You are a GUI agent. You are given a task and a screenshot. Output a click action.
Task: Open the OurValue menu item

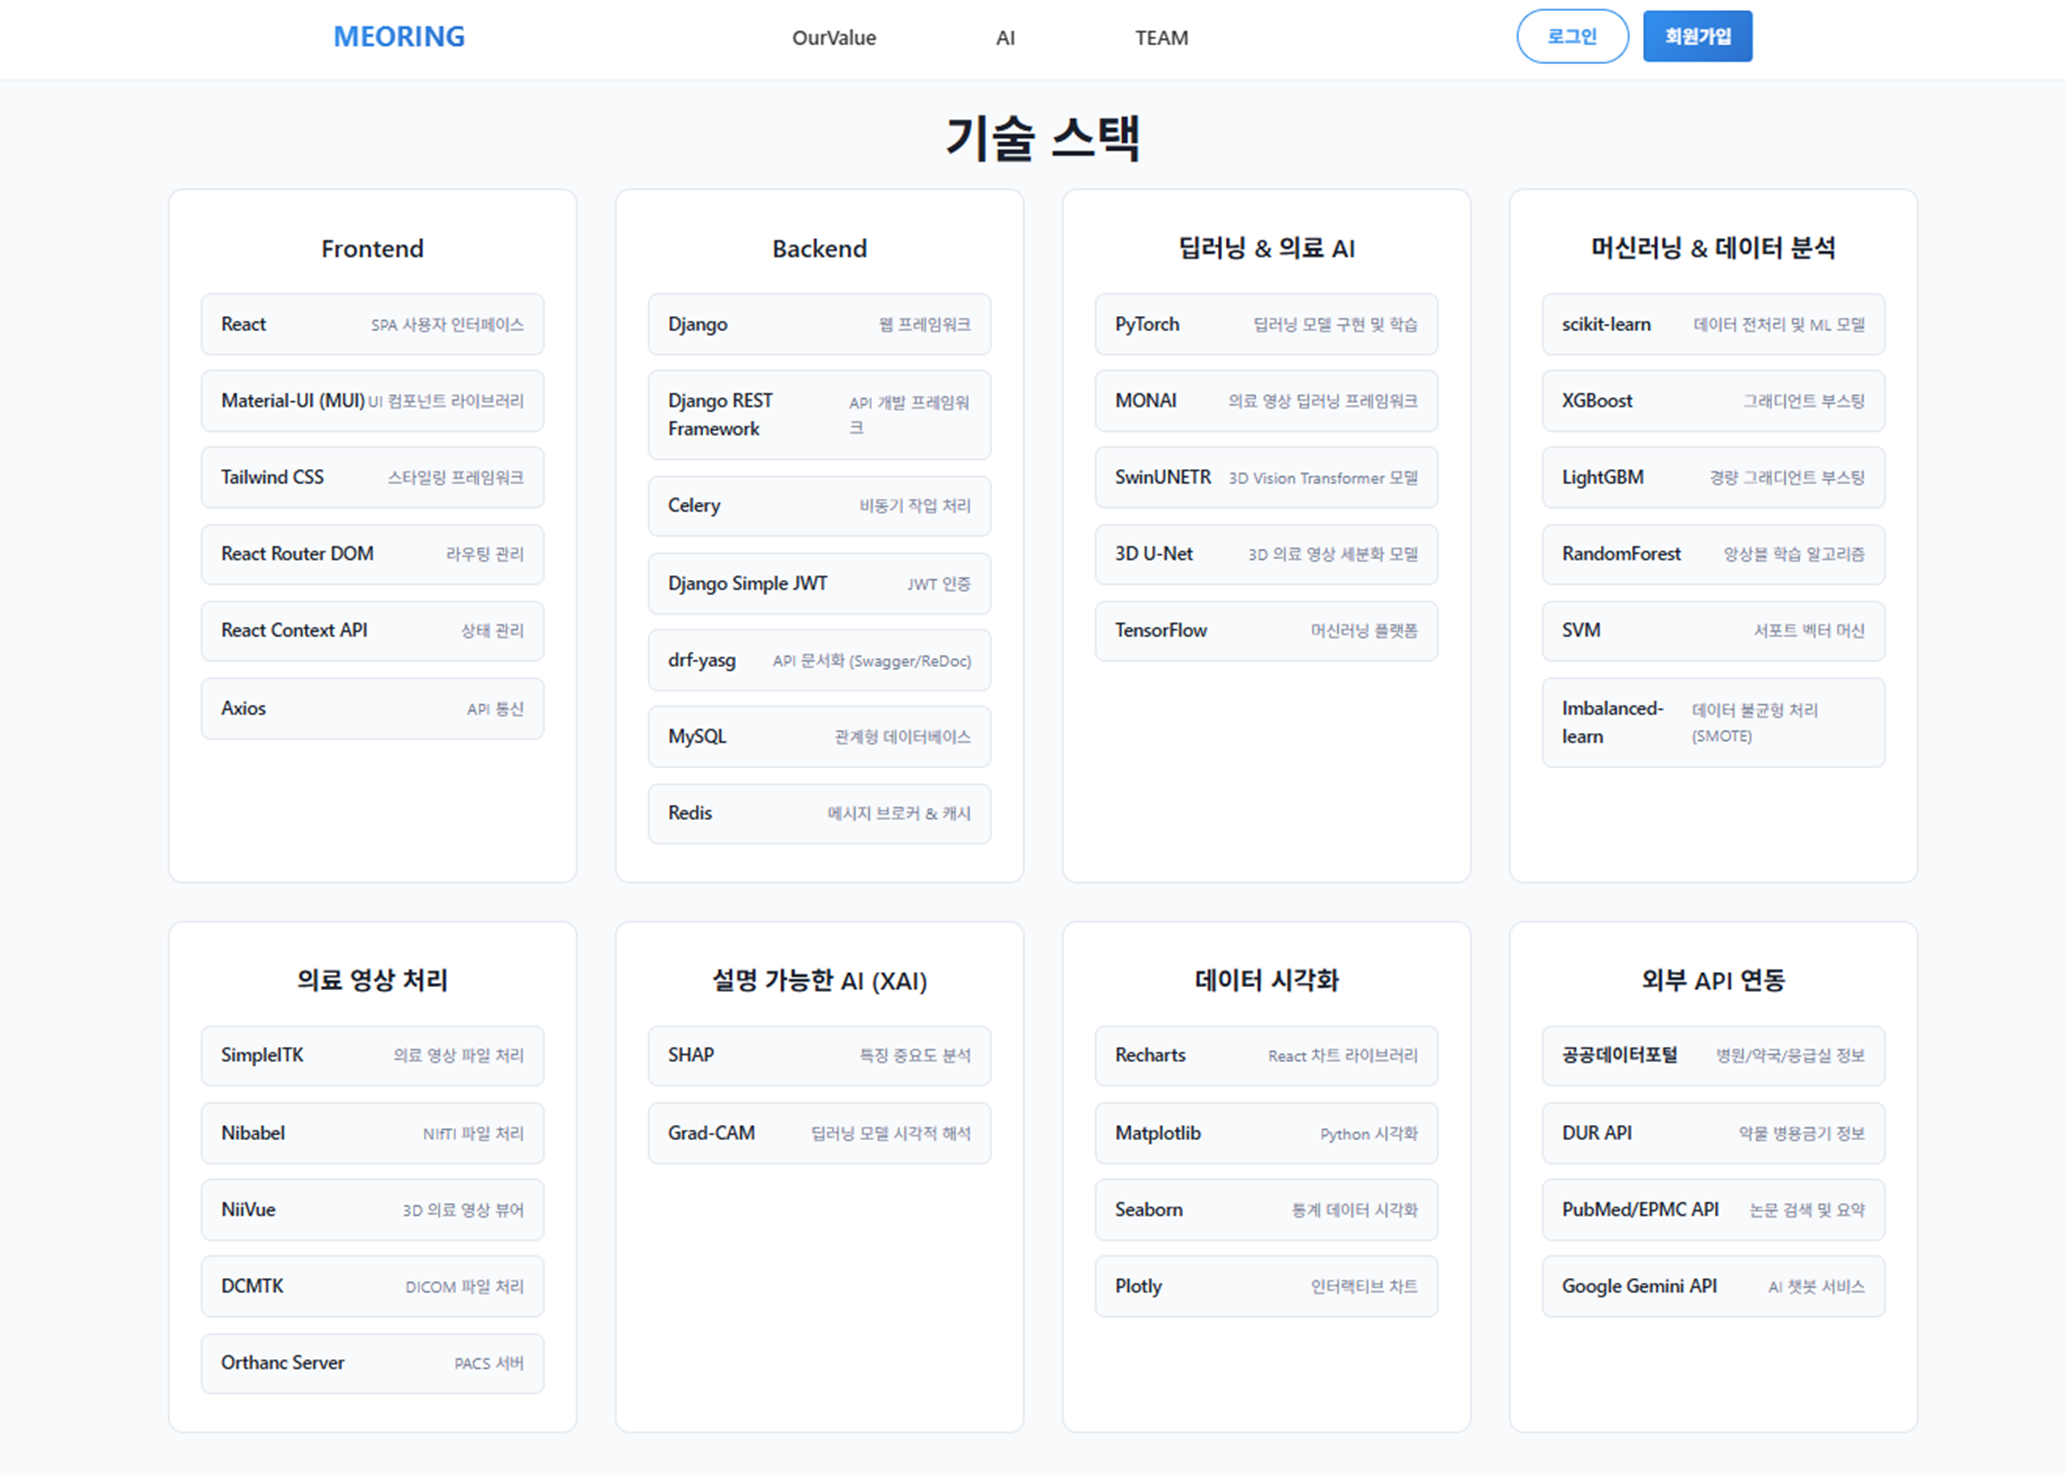point(833,38)
